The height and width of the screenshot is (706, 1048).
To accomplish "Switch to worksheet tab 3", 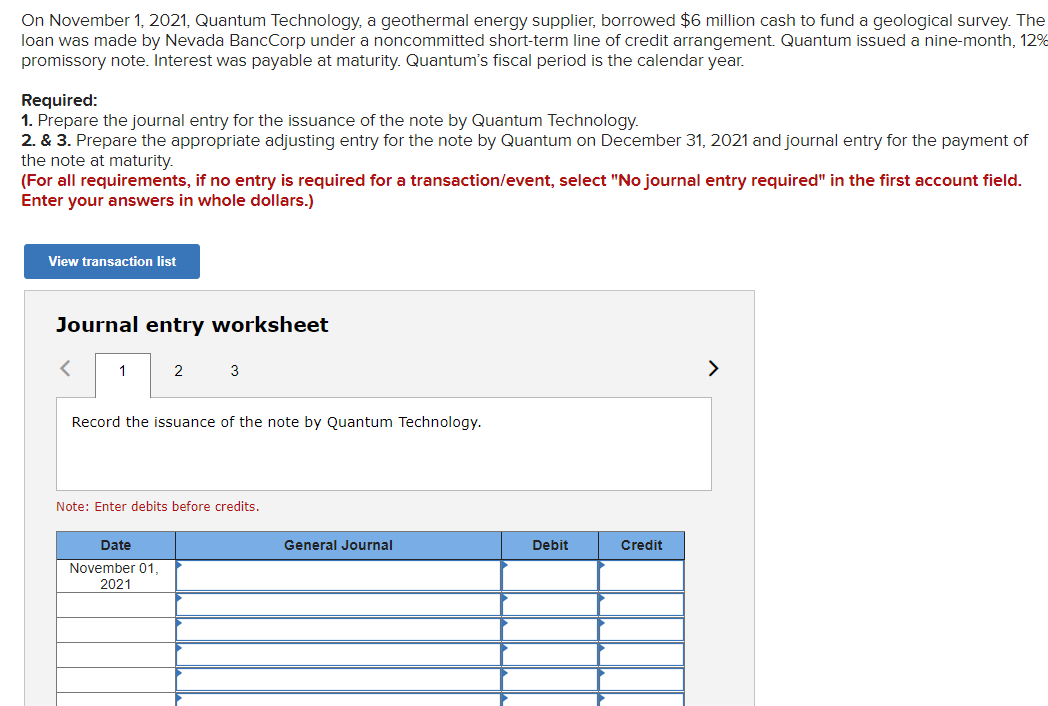I will coord(235,371).
